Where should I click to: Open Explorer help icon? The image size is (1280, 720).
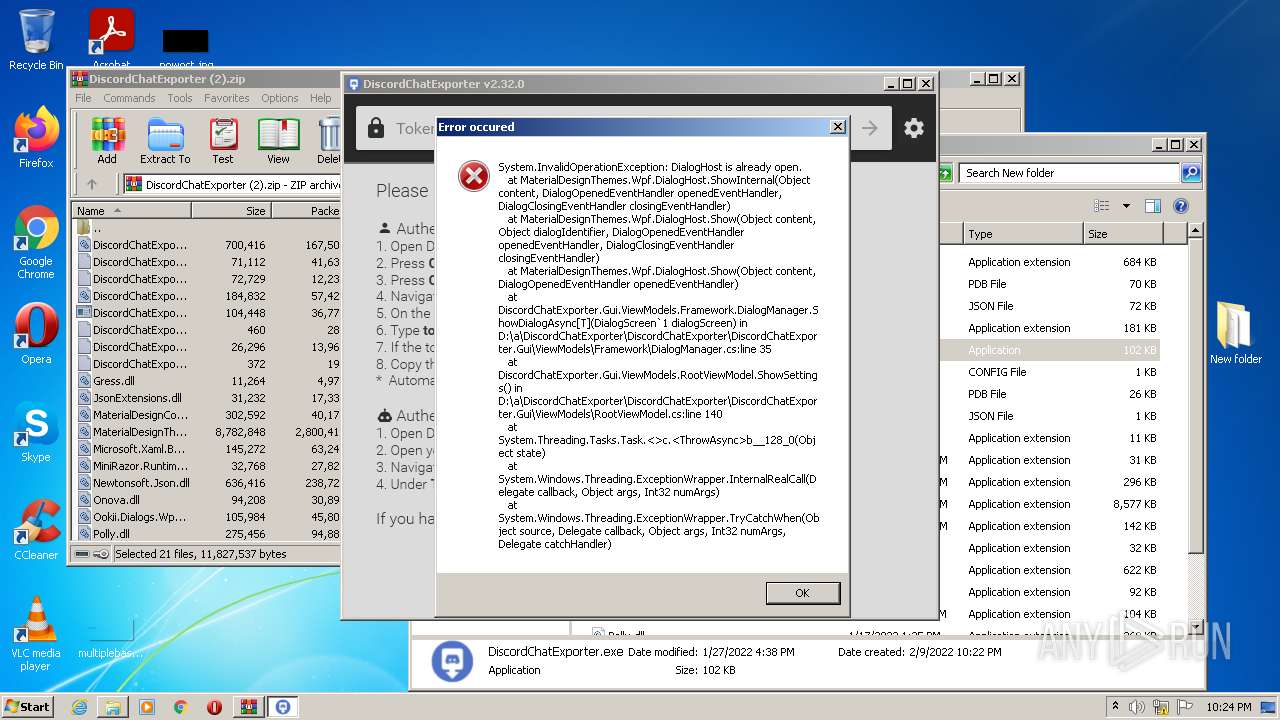click(1180, 206)
